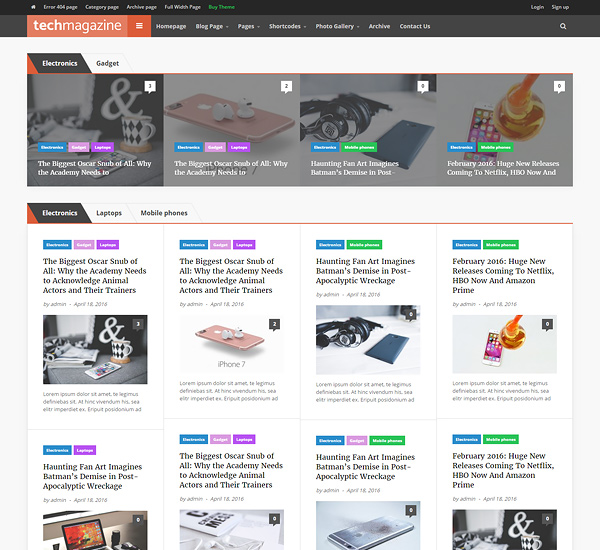Click the Login link
The width and height of the screenshot is (600, 550).
[x=537, y=7]
